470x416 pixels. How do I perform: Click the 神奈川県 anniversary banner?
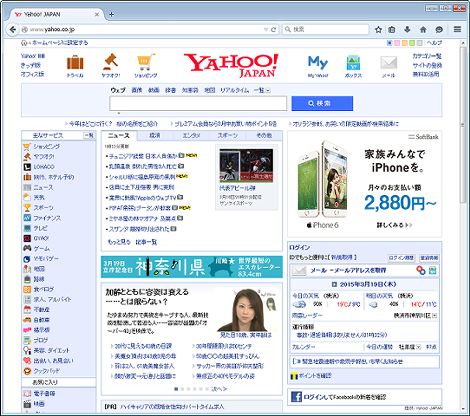(192, 267)
